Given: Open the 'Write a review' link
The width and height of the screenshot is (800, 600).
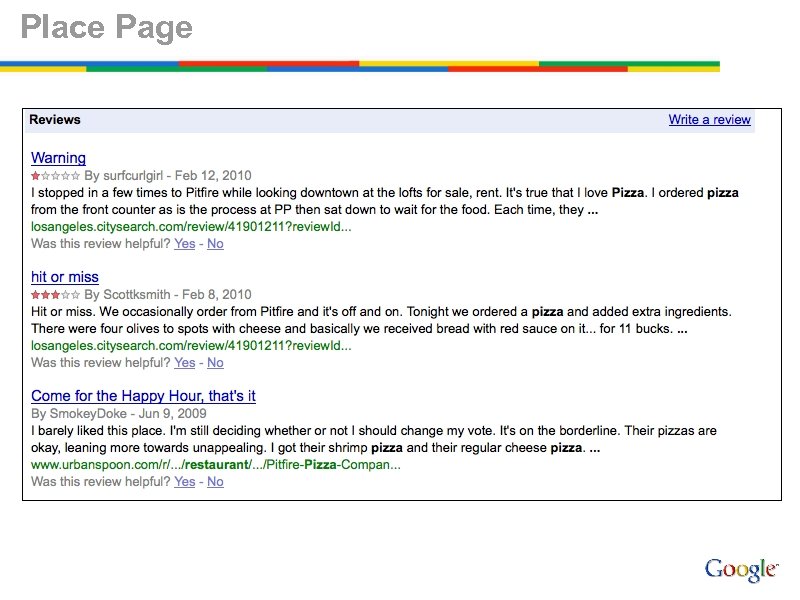Looking at the screenshot, I should coord(709,119).
